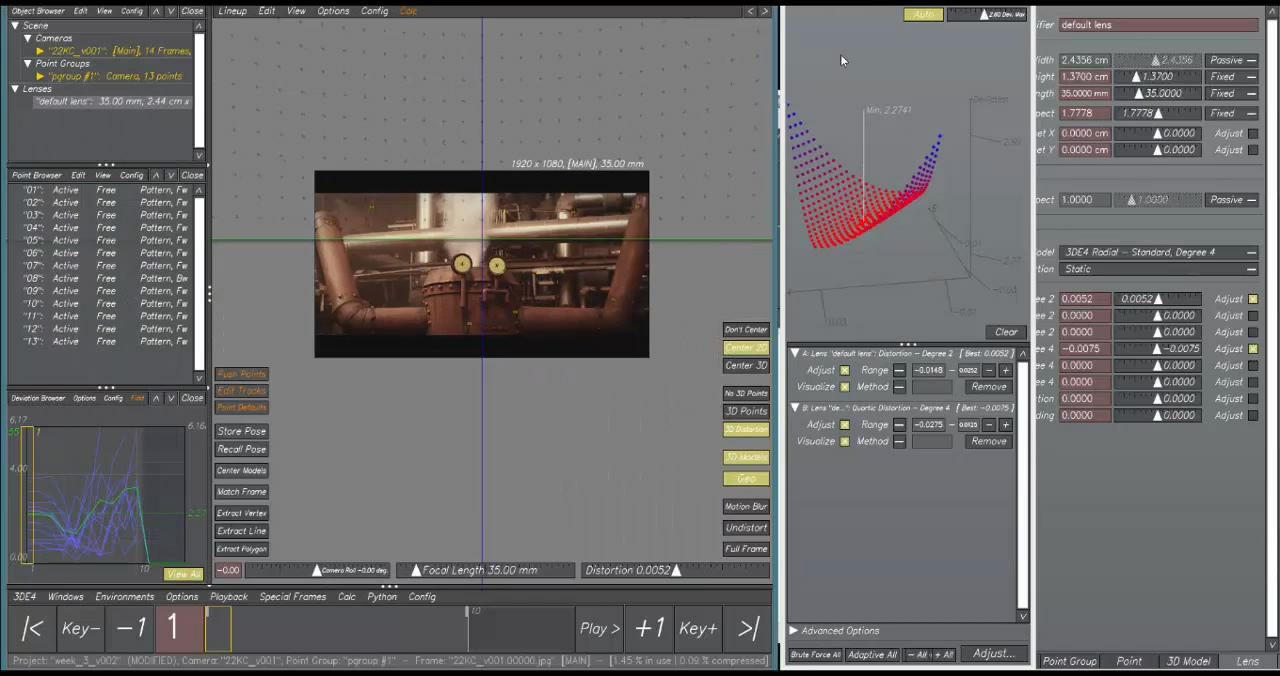The height and width of the screenshot is (676, 1280).
Task: Toggle the Motion Blur button
Action: (746, 507)
